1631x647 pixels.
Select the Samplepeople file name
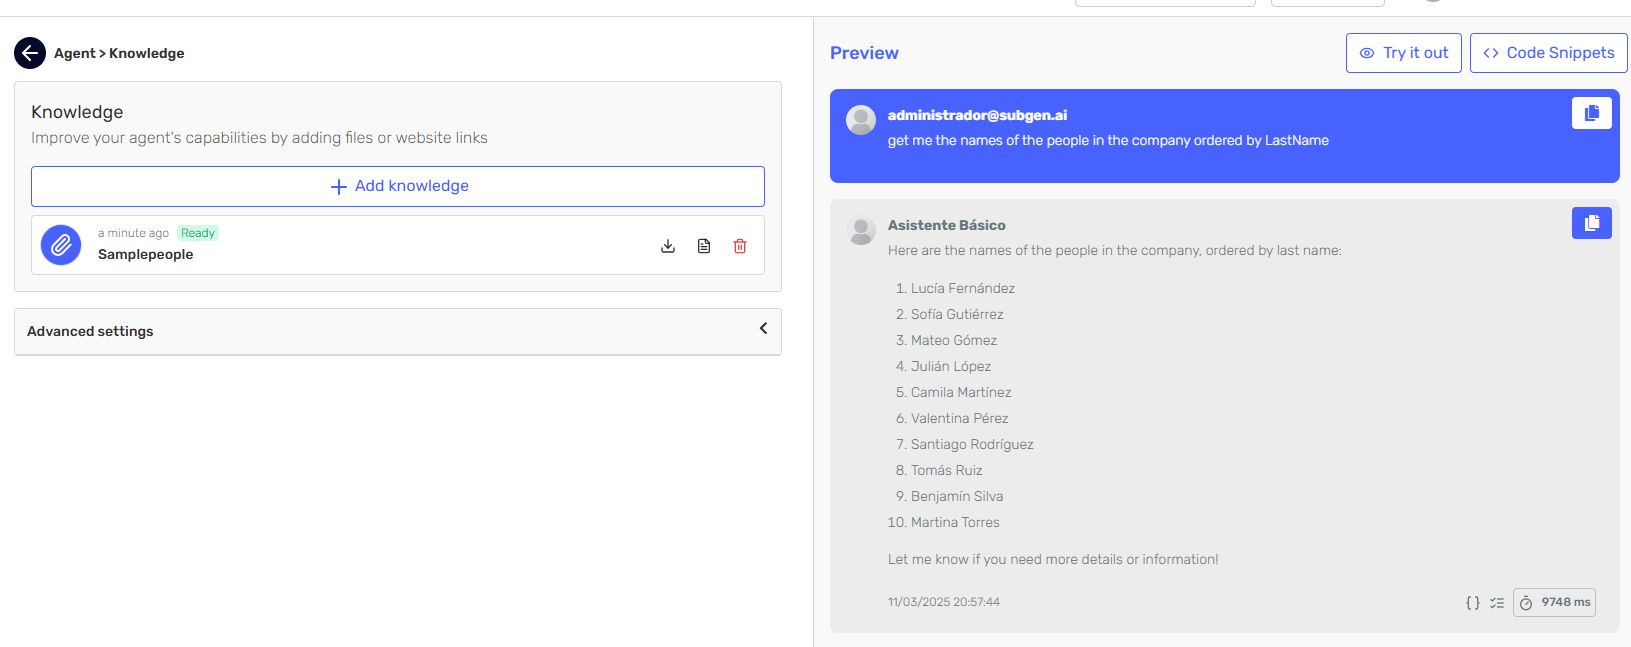click(146, 255)
